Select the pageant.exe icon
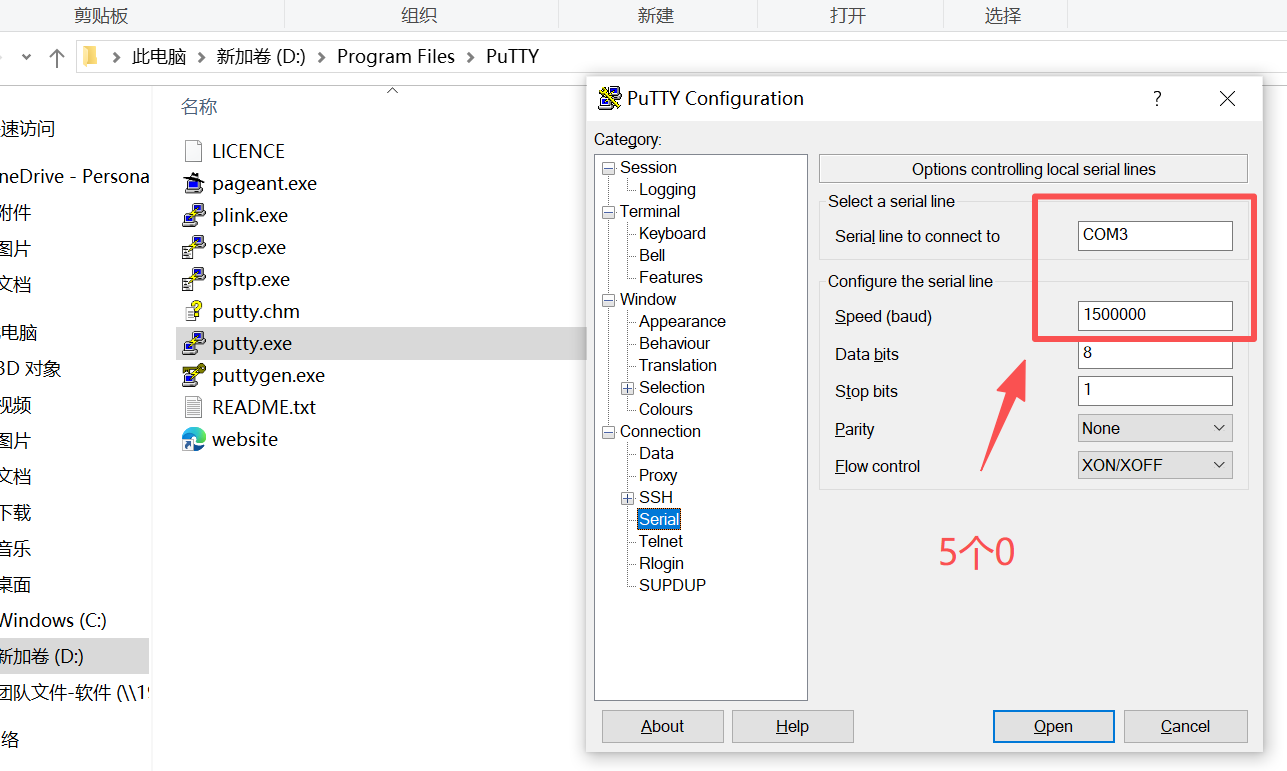Screen dimensions: 1287x771 pyautogui.click(x=193, y=183)
